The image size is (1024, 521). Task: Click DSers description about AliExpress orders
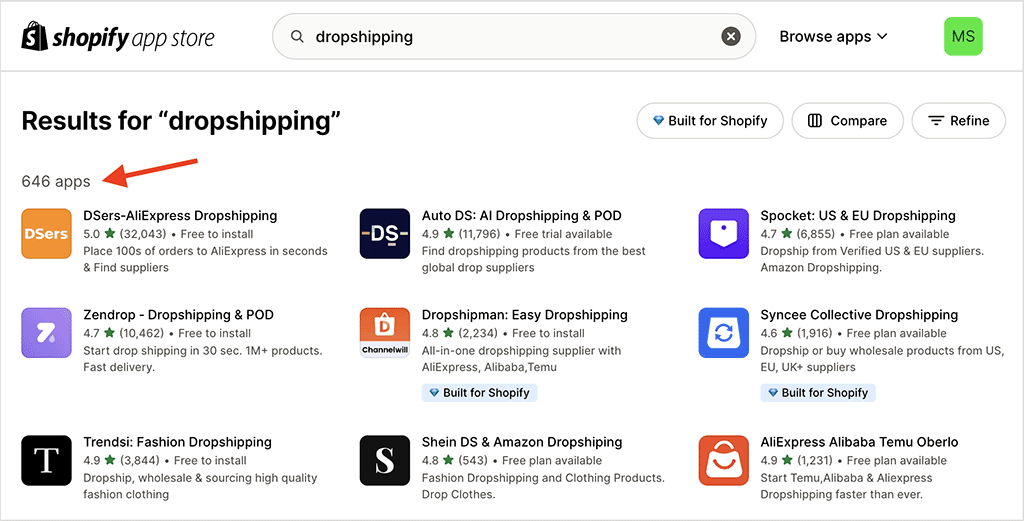pyautogui.click(x=205, y=259)
